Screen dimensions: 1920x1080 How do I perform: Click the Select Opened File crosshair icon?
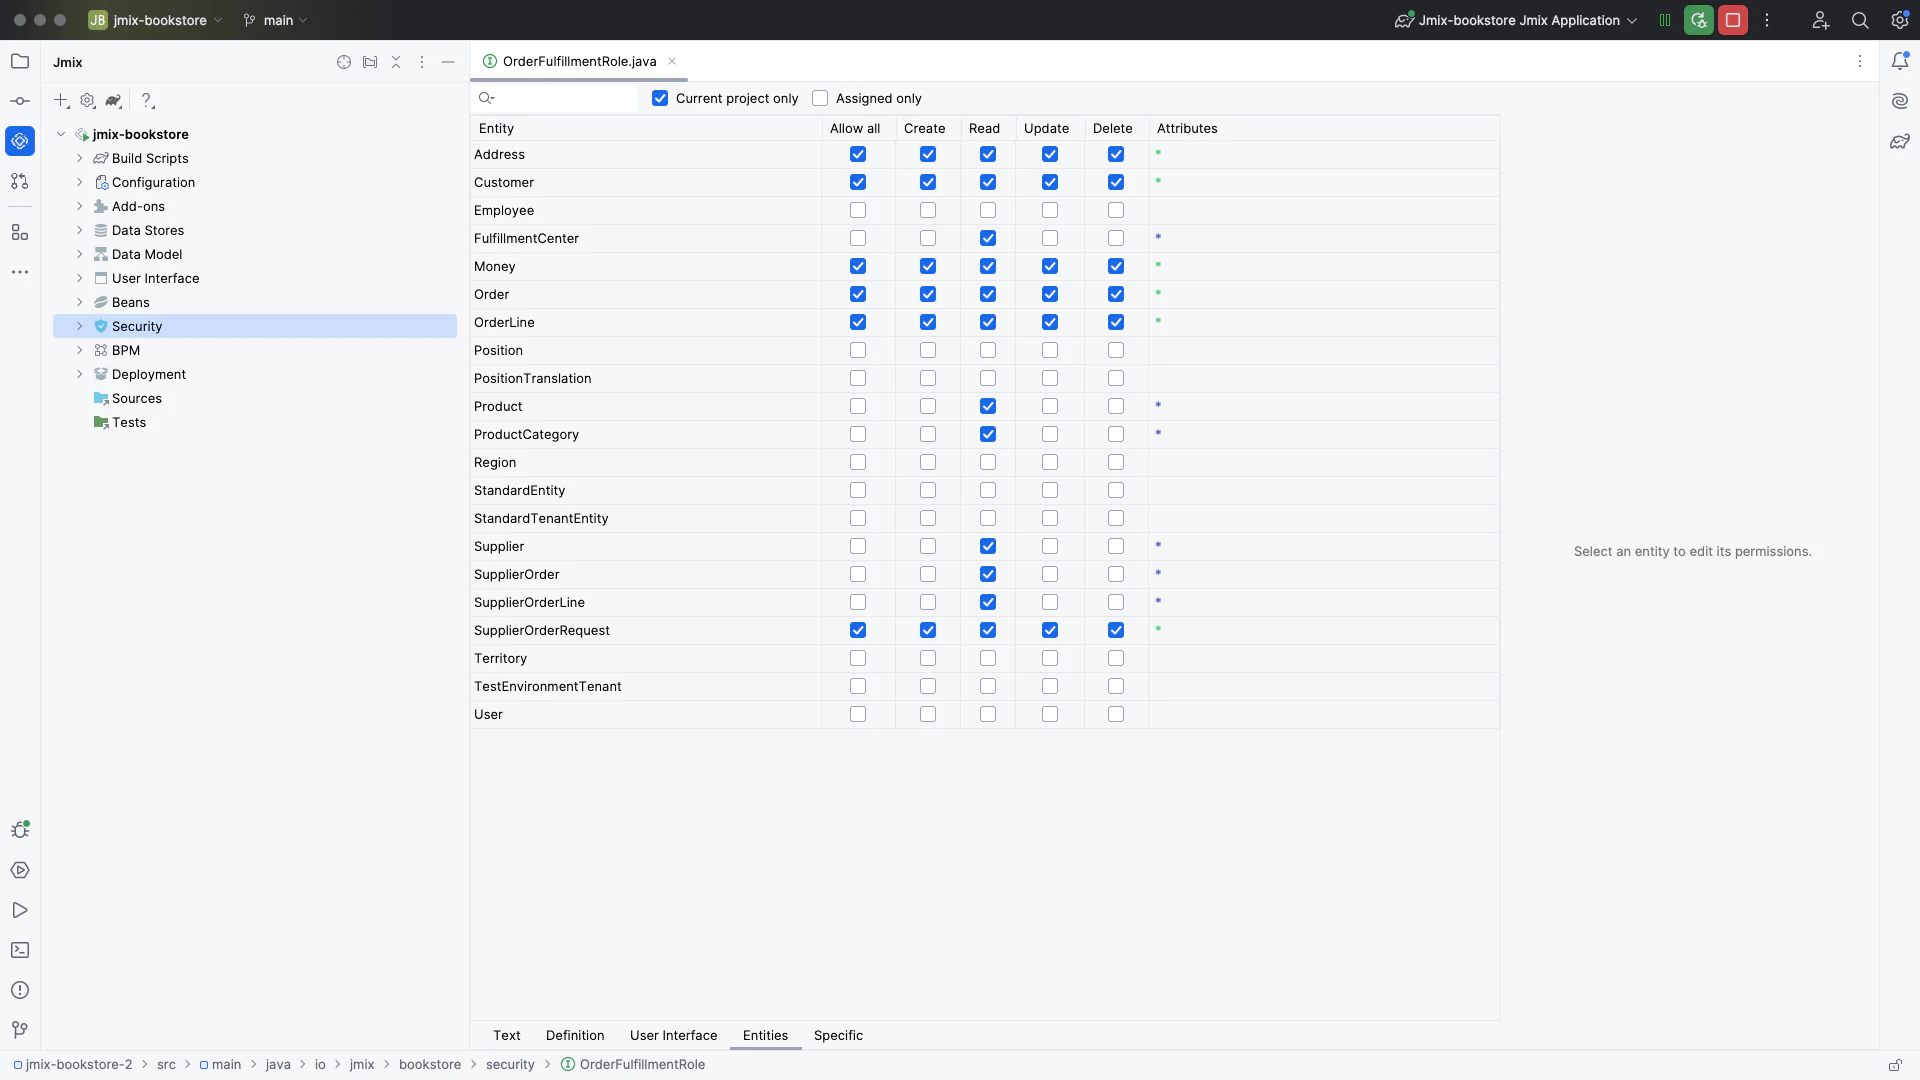coord(344,61)
